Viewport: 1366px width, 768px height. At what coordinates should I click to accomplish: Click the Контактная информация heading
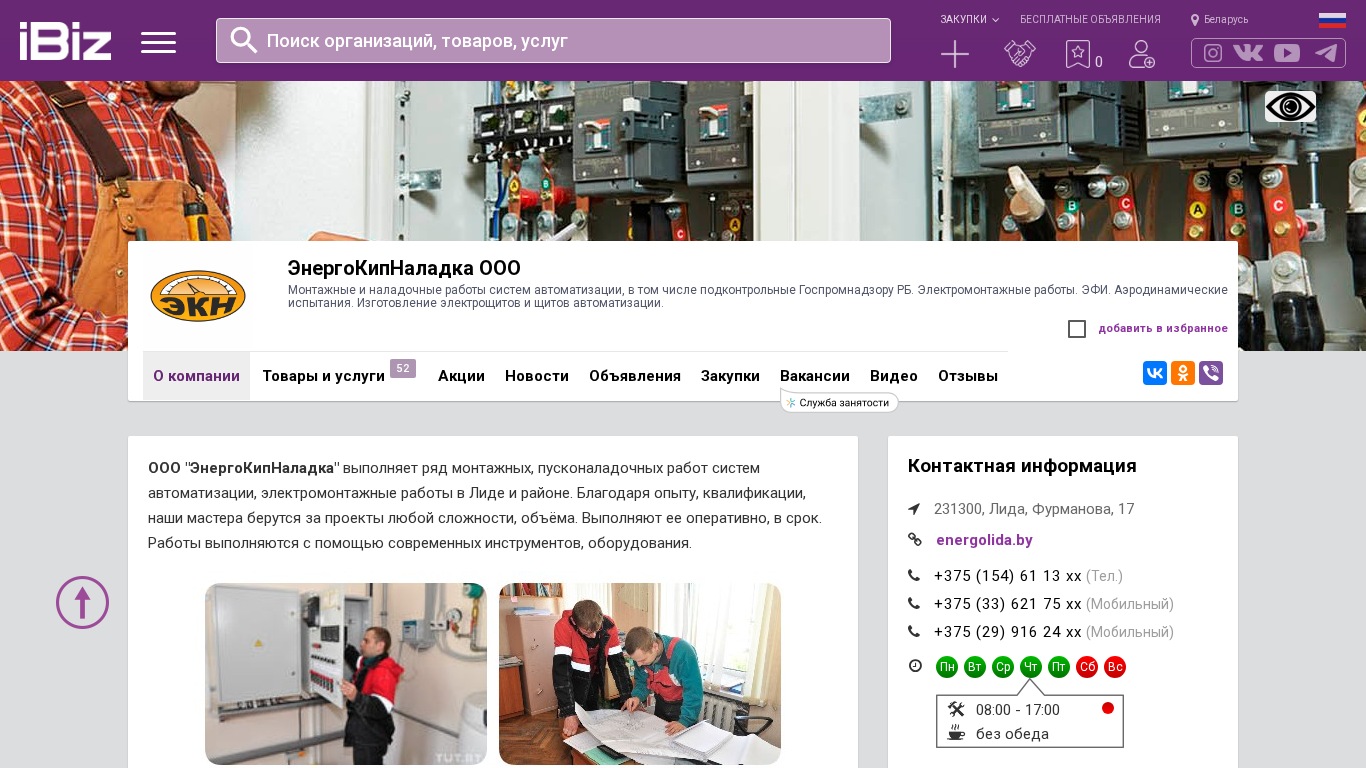[1022, 466]
